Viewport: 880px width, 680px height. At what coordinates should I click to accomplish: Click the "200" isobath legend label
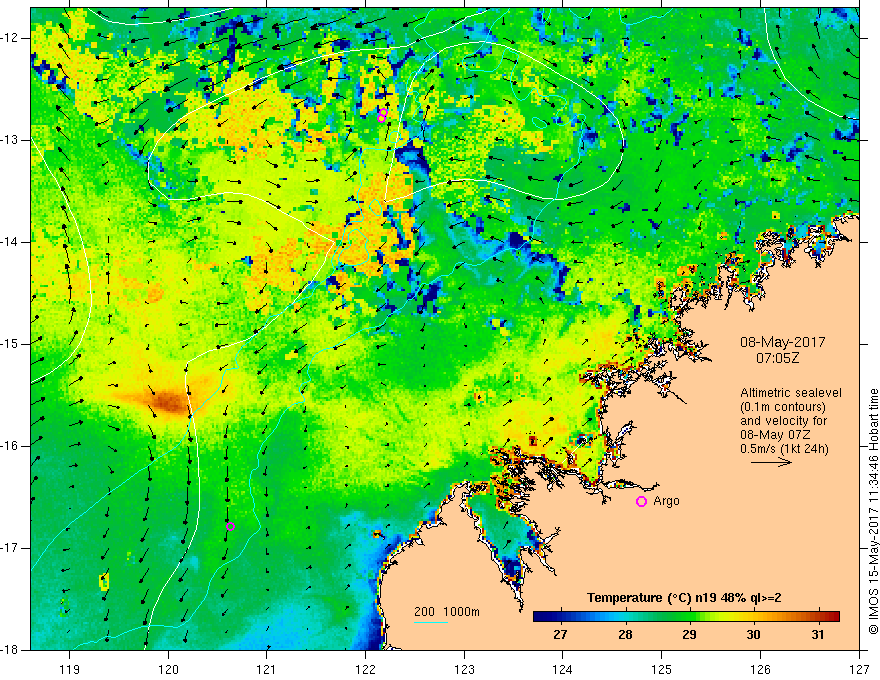click(424, 612)
